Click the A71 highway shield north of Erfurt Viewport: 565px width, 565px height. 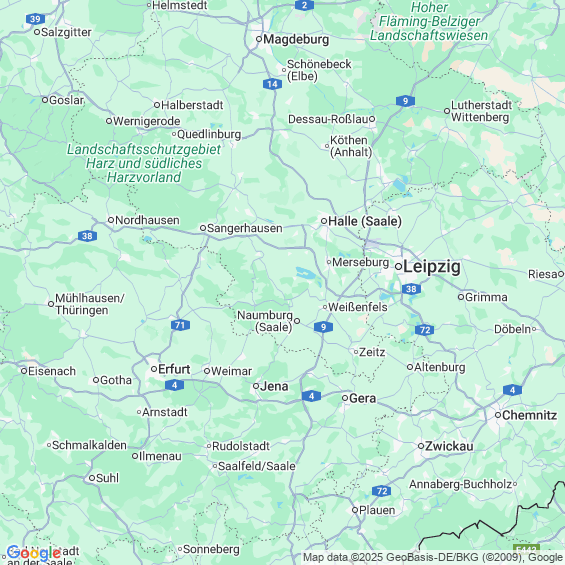tap(180, 325)
